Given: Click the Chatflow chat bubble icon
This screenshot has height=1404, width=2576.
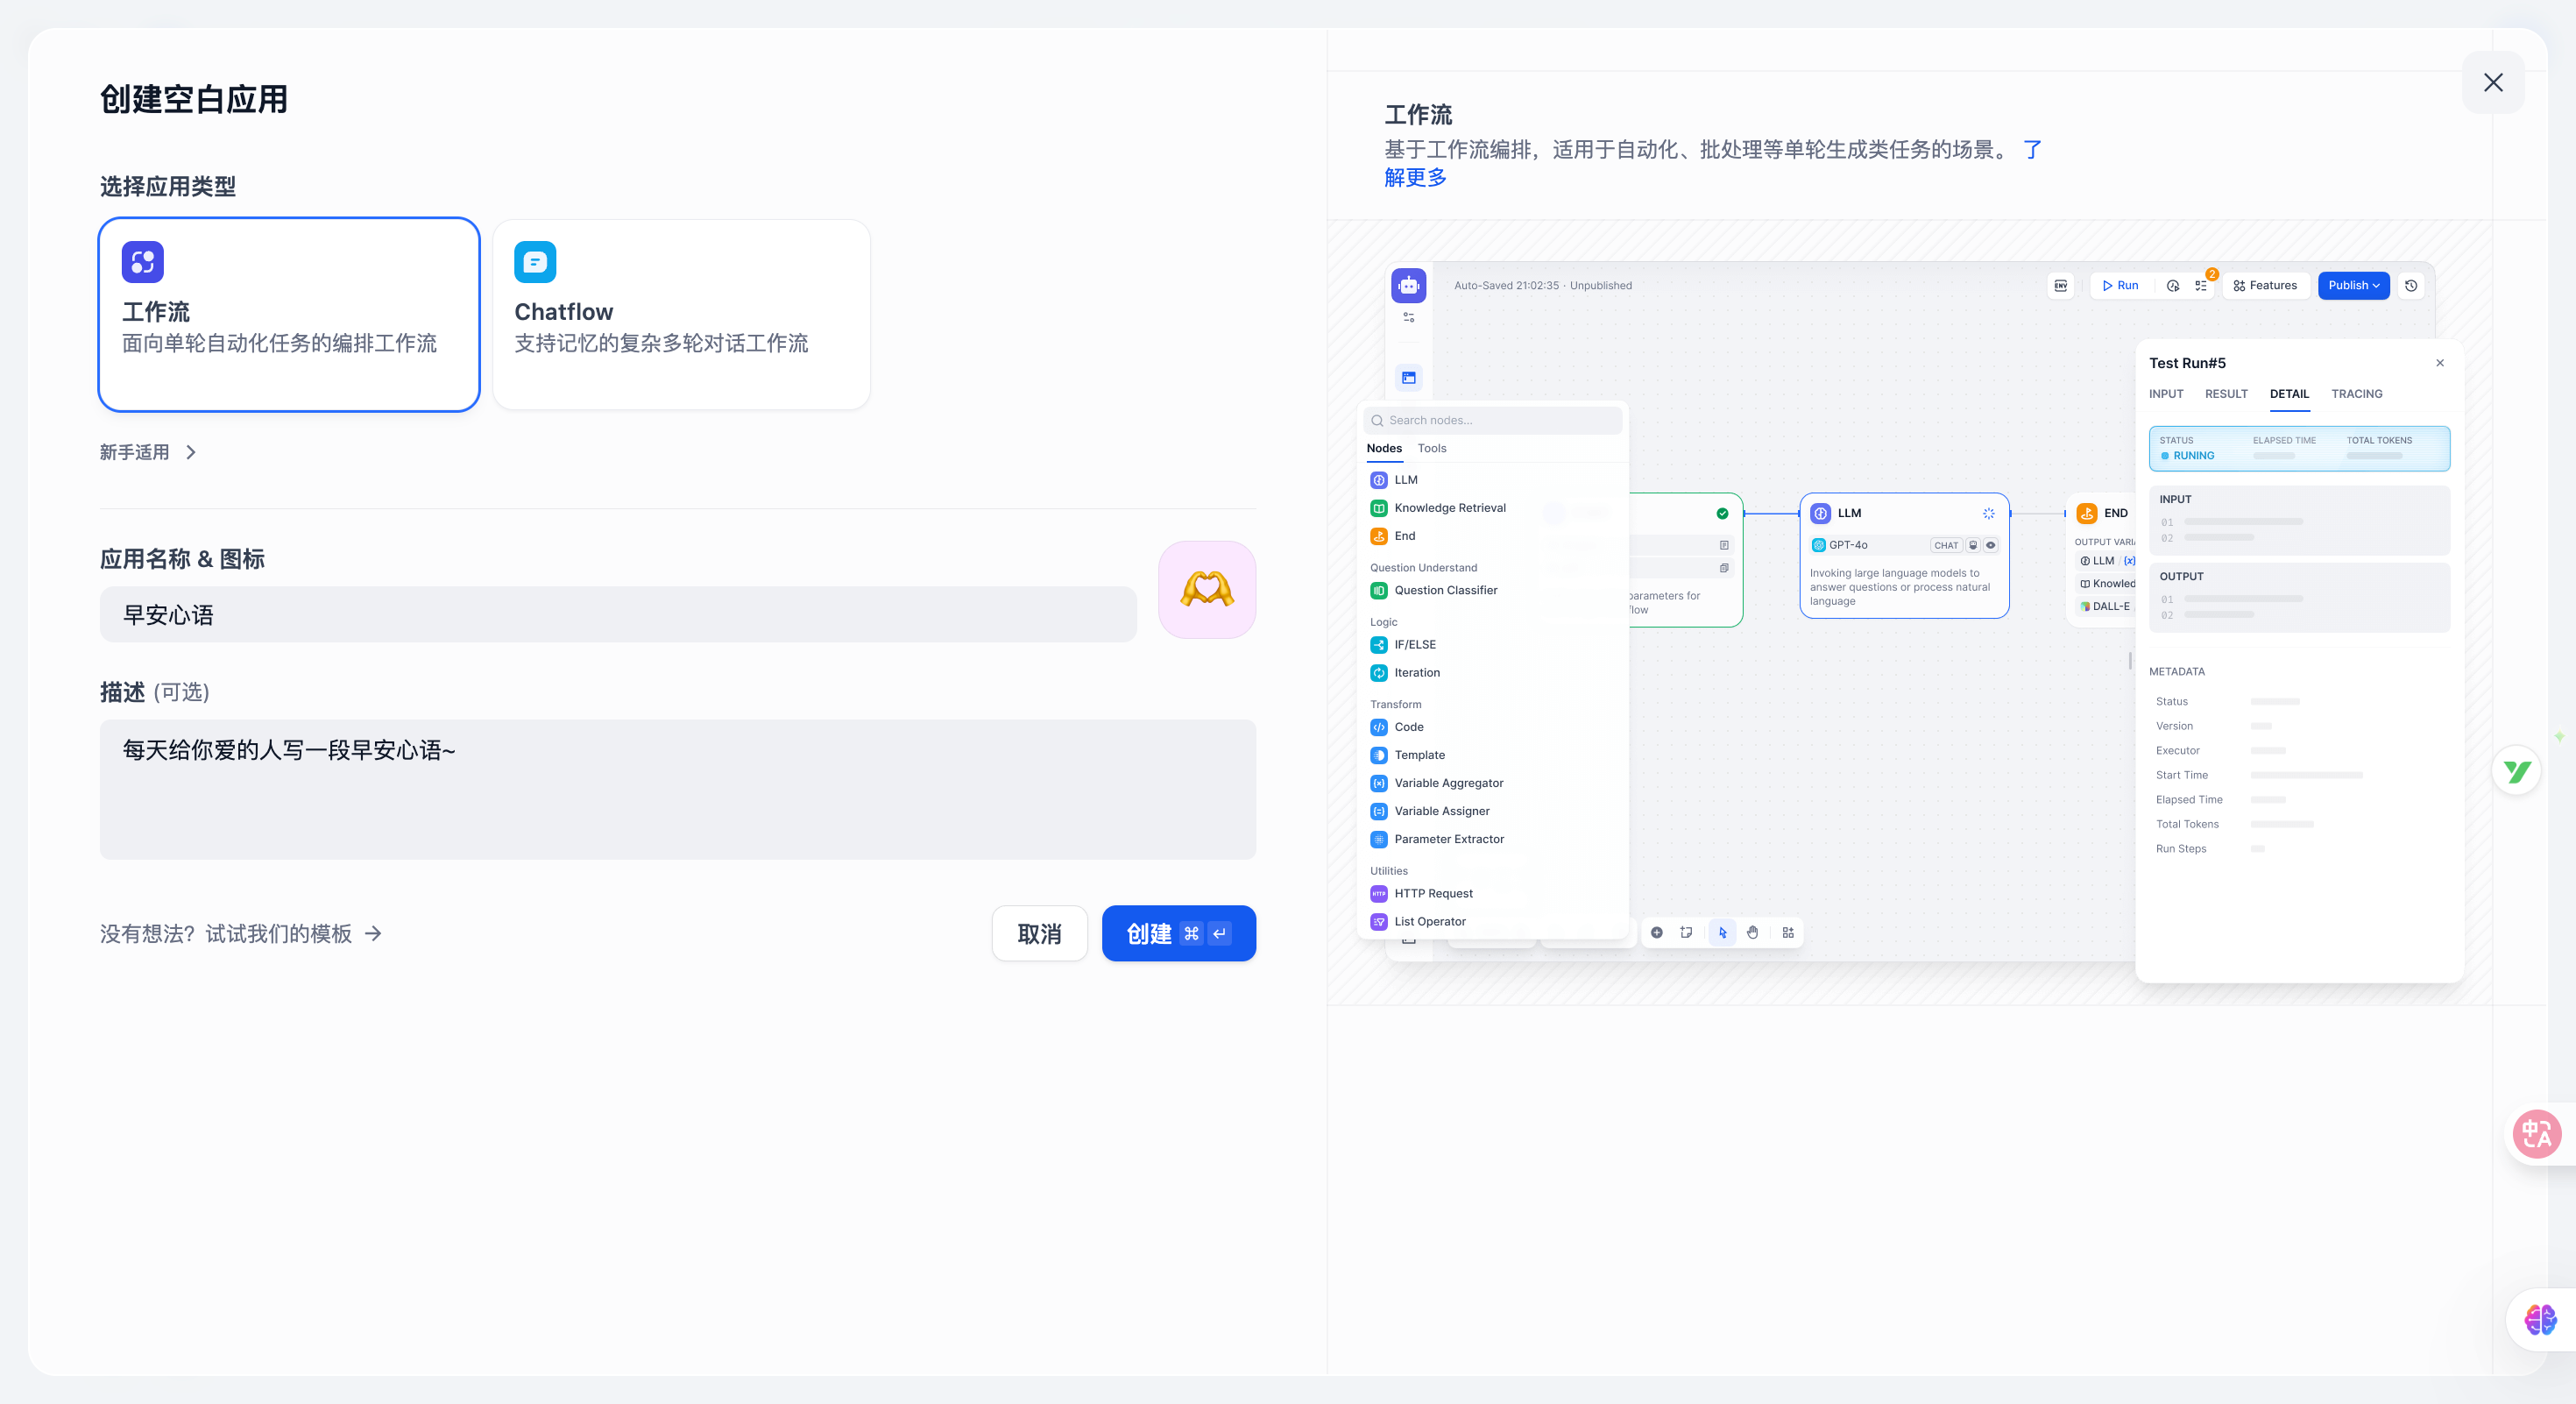Looking at the screenshot, I should tap(535, 262).
